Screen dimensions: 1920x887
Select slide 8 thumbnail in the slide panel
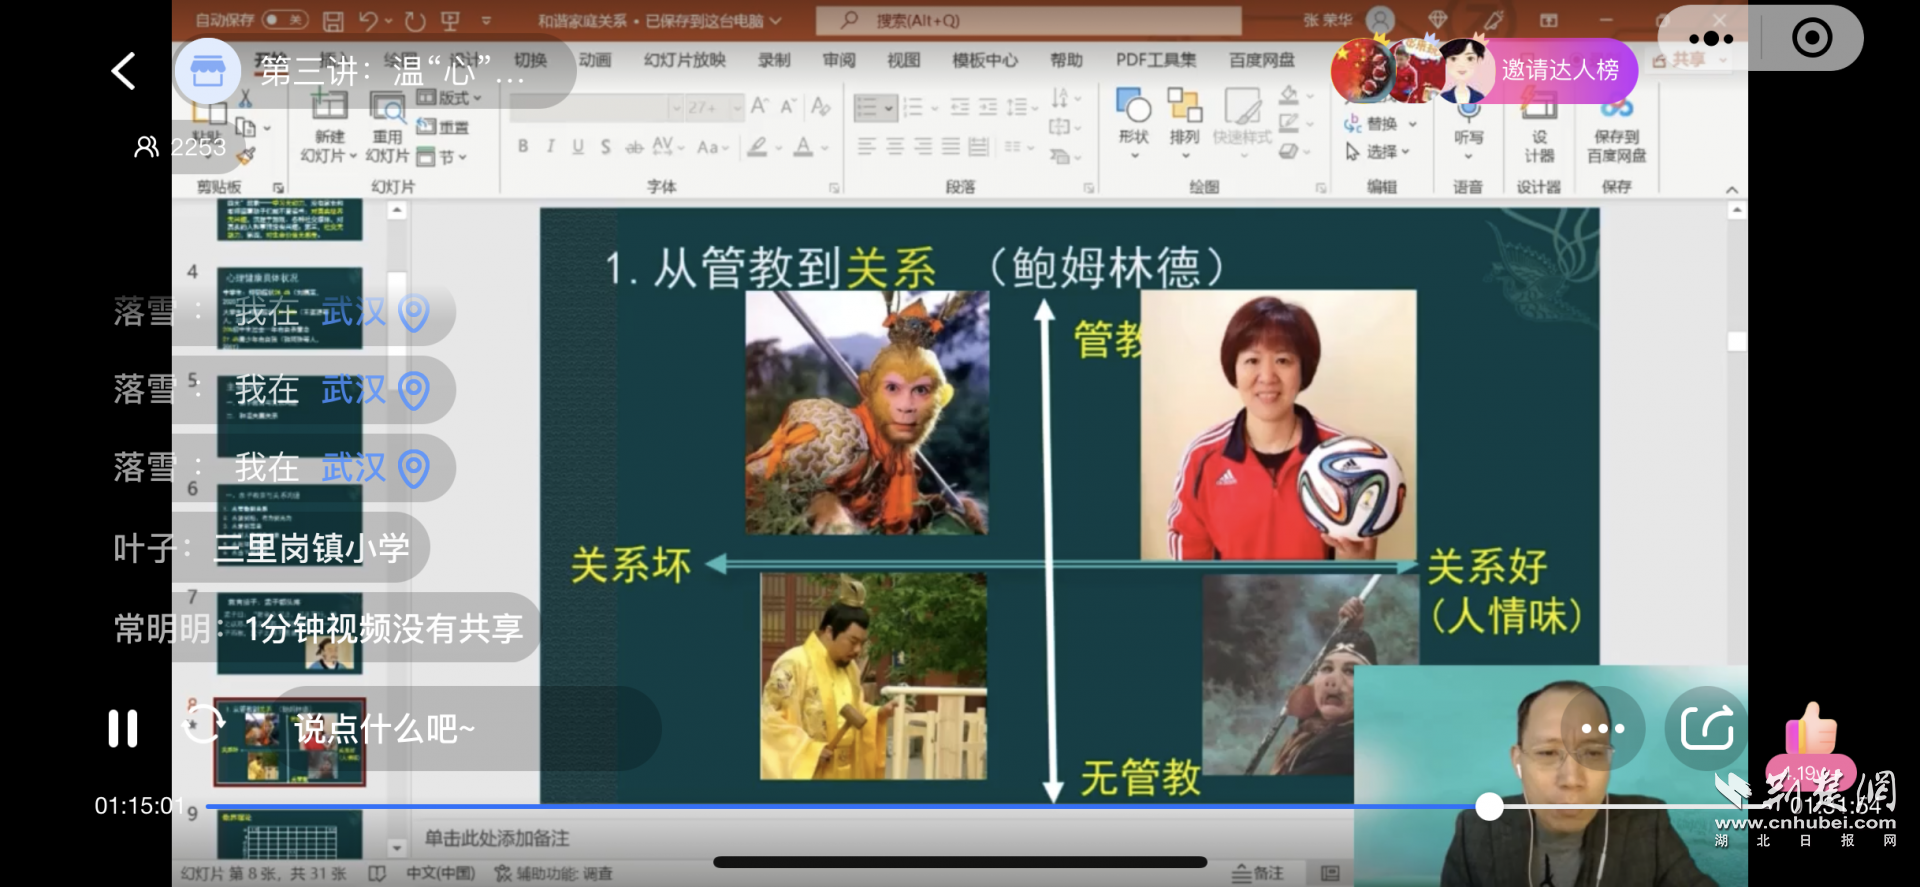pos(290,741)
